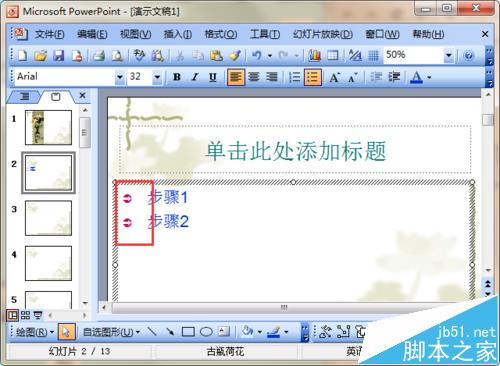
Task: Select the Arrow drawing tool
Action: [170, 332]
